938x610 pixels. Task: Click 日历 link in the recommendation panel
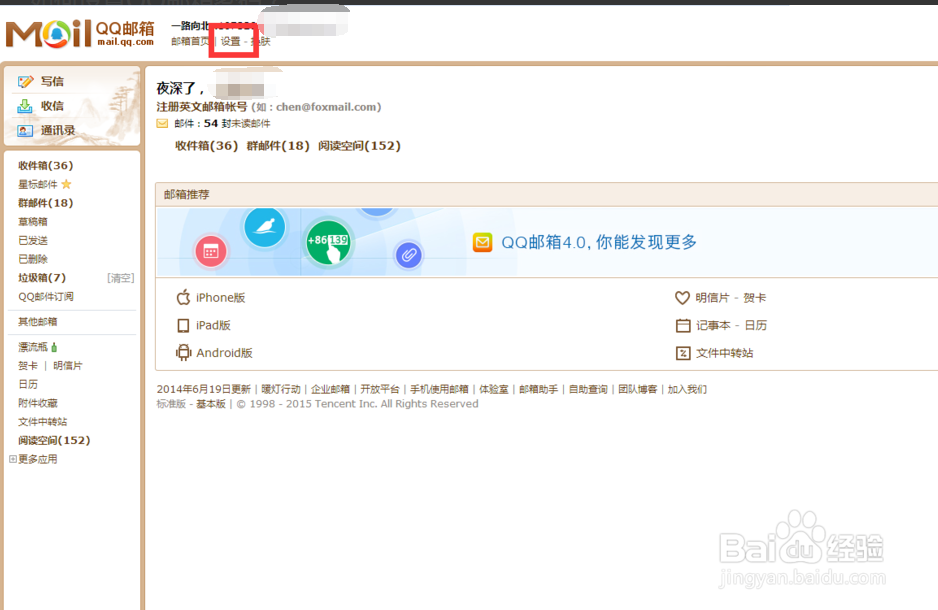click(756, 325)
